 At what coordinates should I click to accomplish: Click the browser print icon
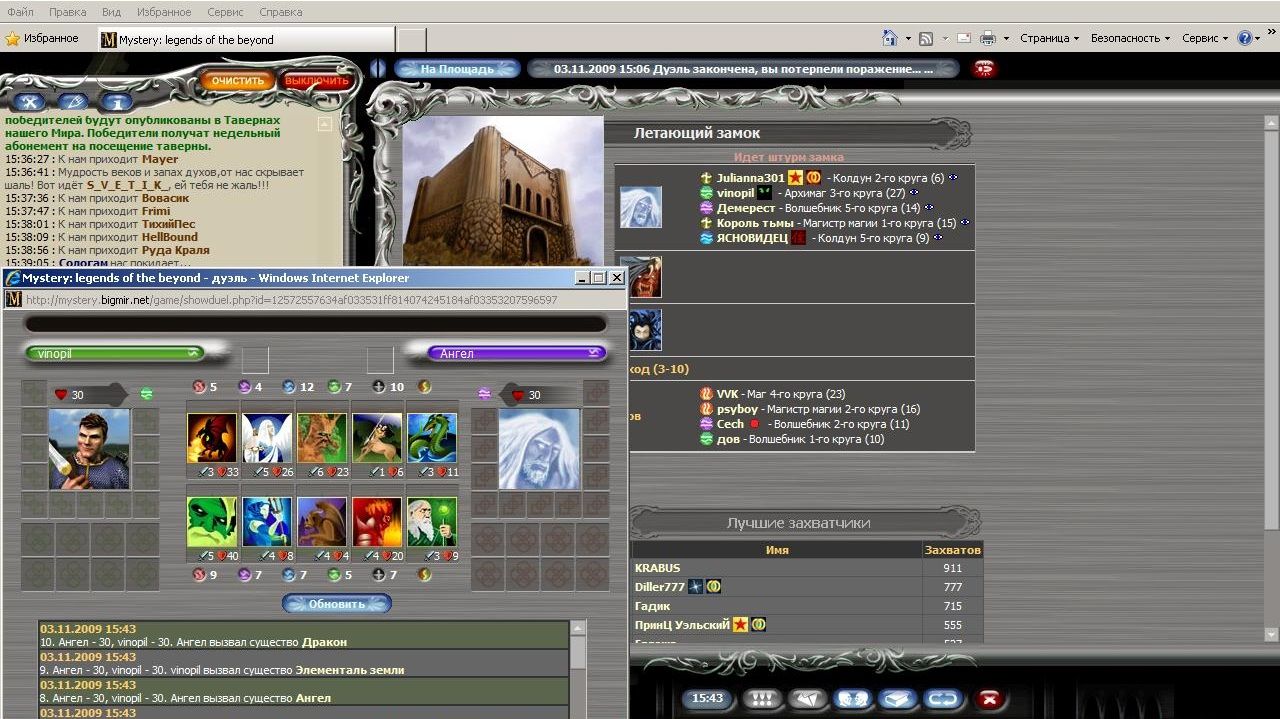tap(987, 39)
